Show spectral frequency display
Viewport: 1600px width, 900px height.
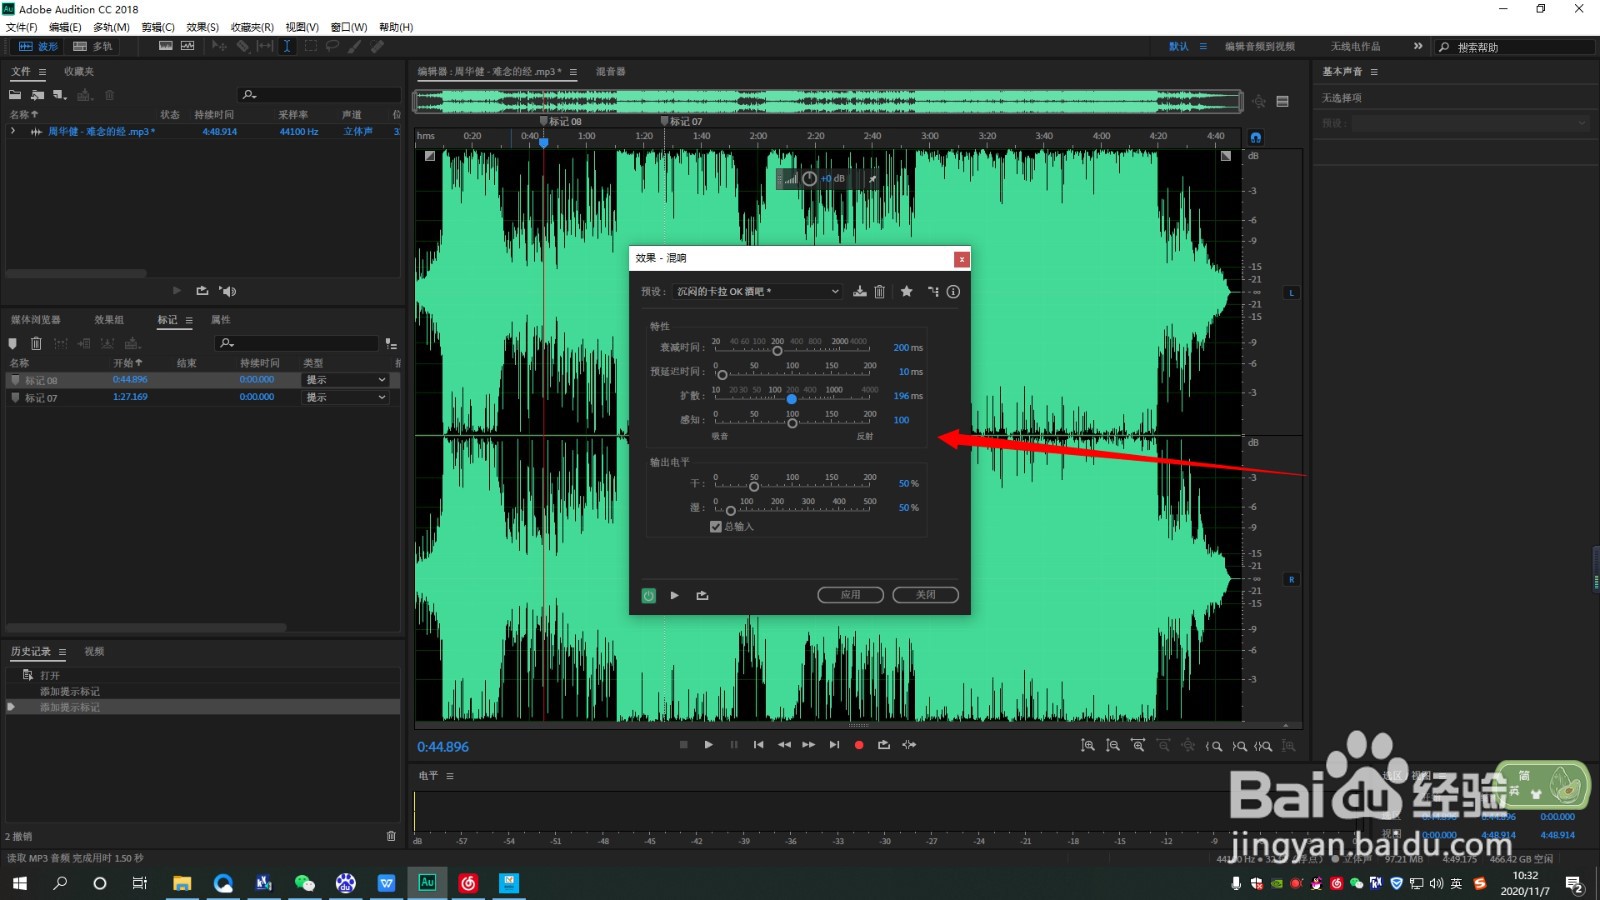(166, 46)
